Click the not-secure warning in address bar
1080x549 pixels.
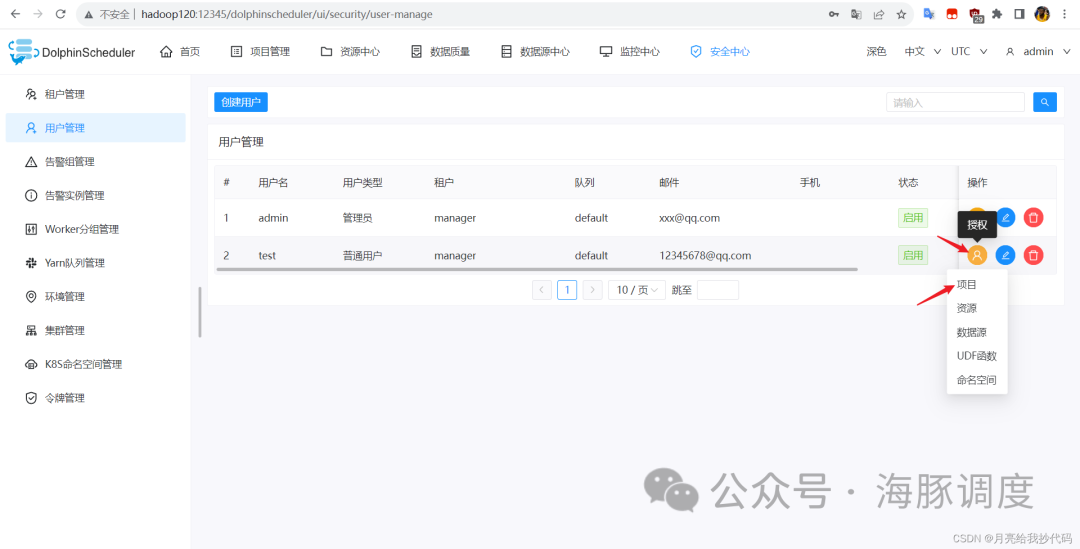(x=107, y=14)
